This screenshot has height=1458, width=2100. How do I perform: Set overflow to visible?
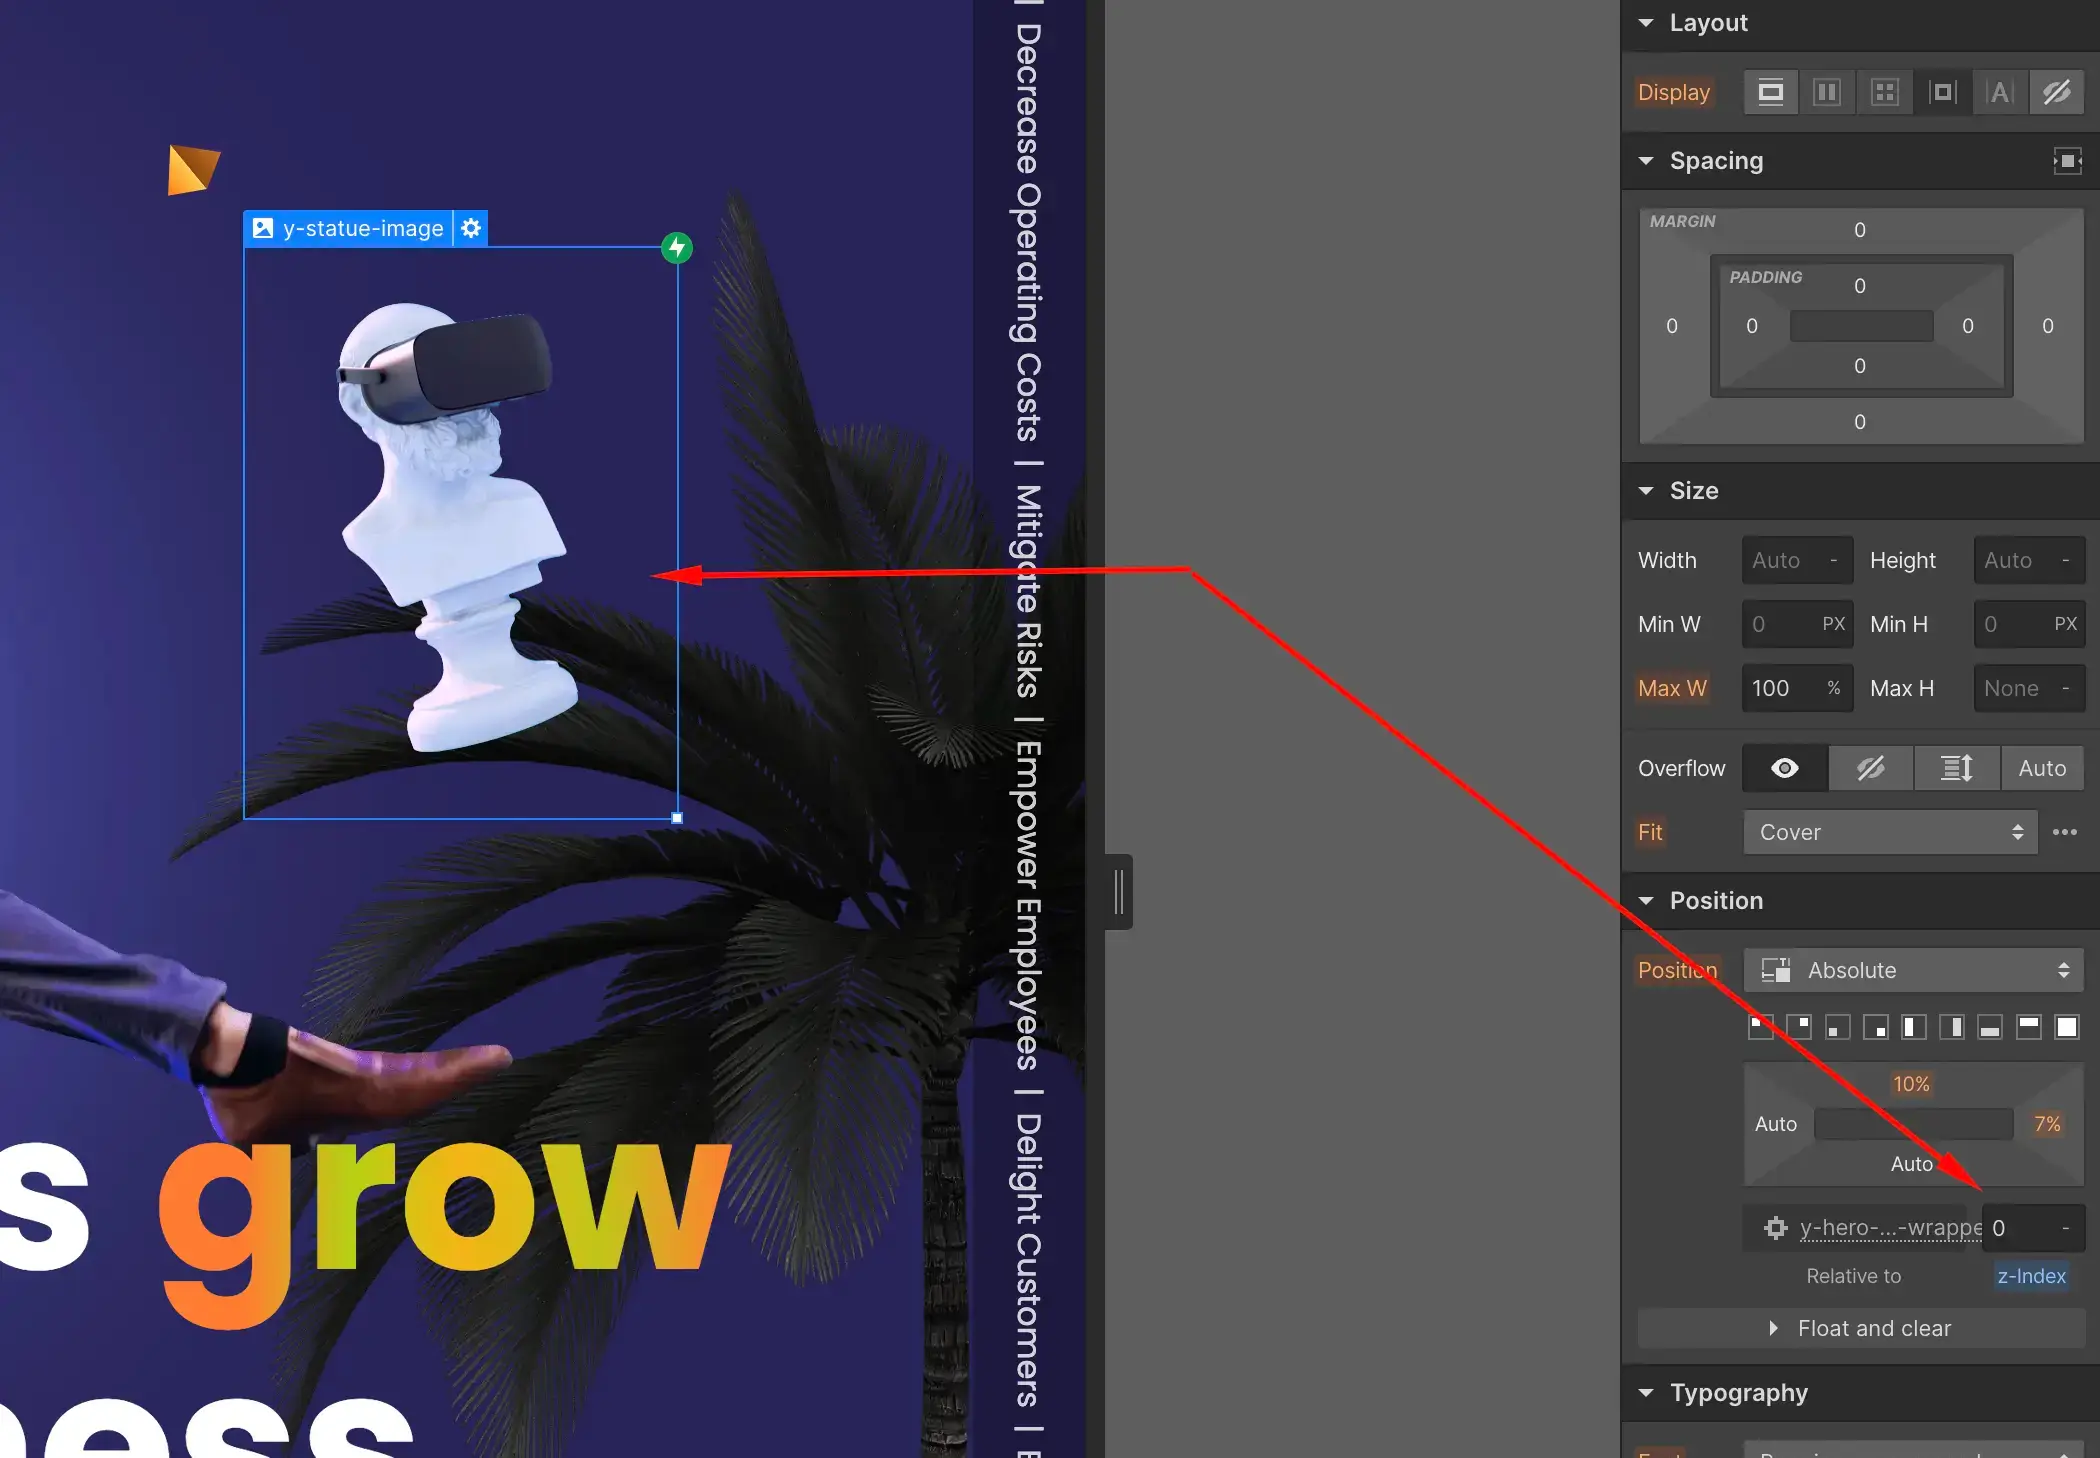(x=1785, y=768)
